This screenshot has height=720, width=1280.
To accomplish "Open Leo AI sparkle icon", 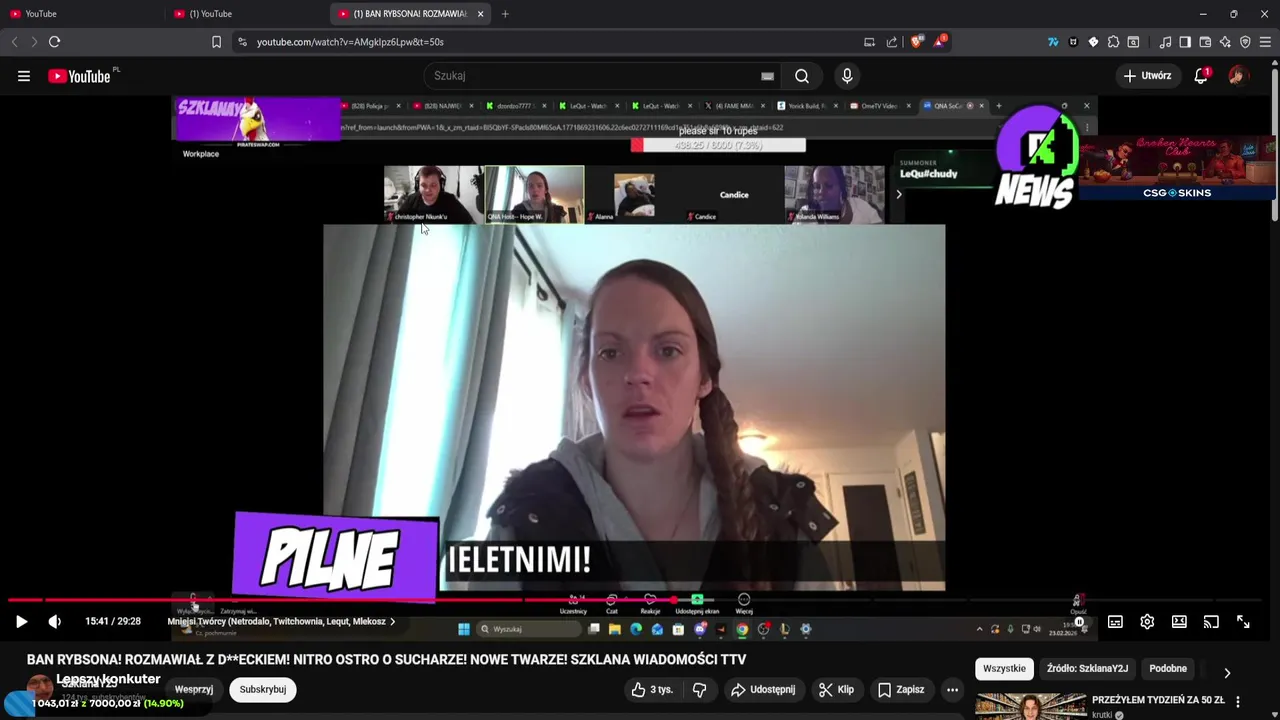I will coord(1225,42).
